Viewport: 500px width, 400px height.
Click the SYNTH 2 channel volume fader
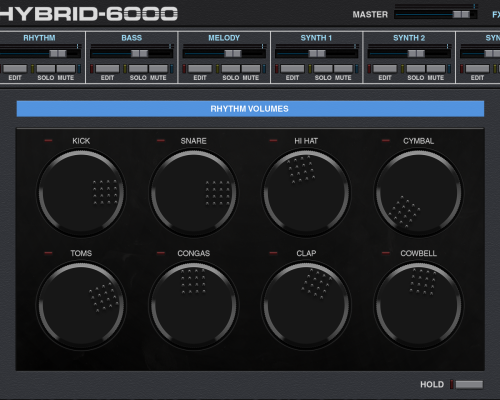pos(416,53)
